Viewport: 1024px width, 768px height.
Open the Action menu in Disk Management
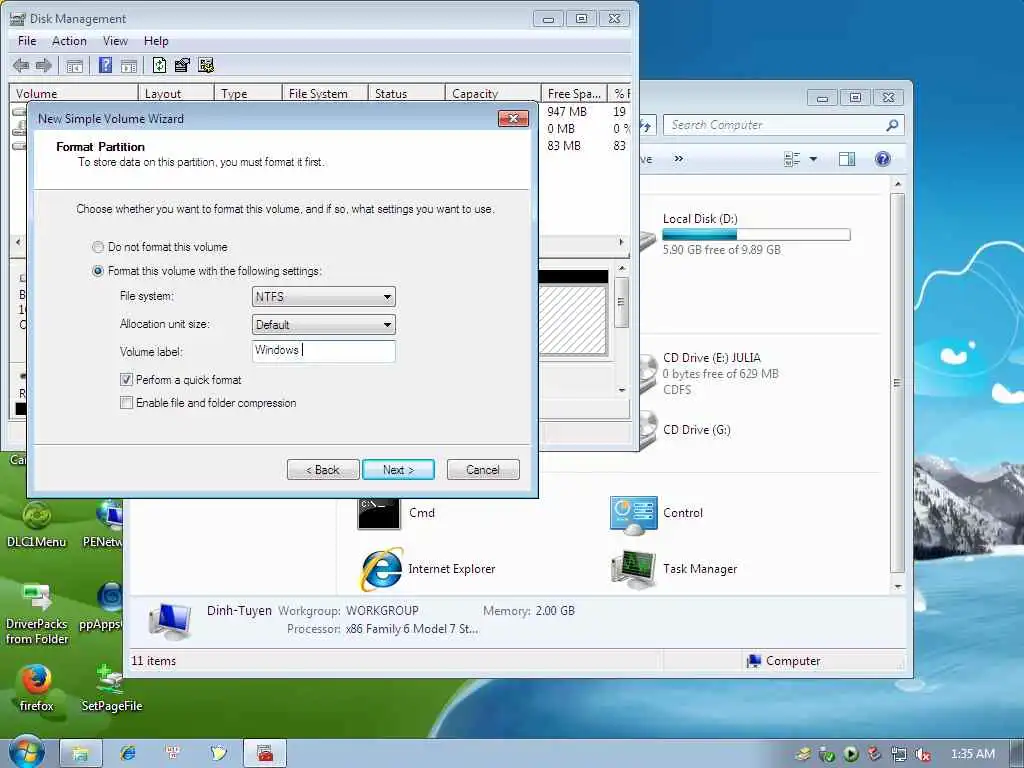(x=69, y=41)
